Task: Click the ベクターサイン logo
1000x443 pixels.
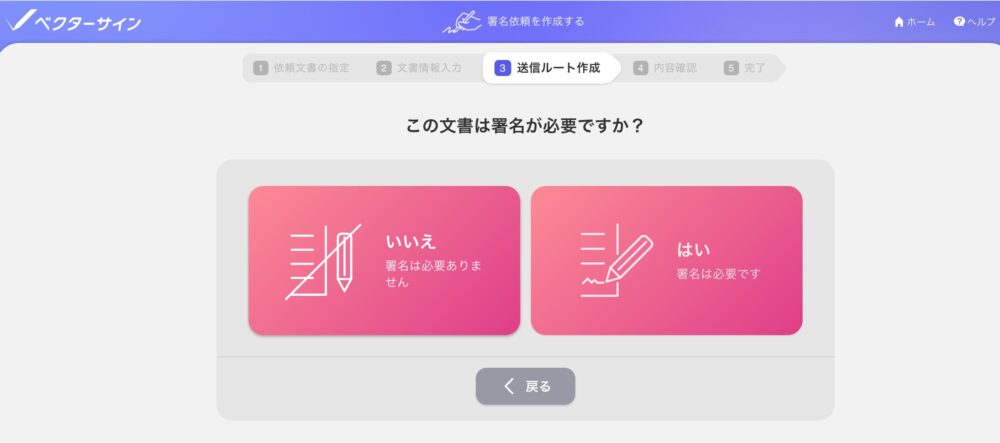Action: point(71,22)
